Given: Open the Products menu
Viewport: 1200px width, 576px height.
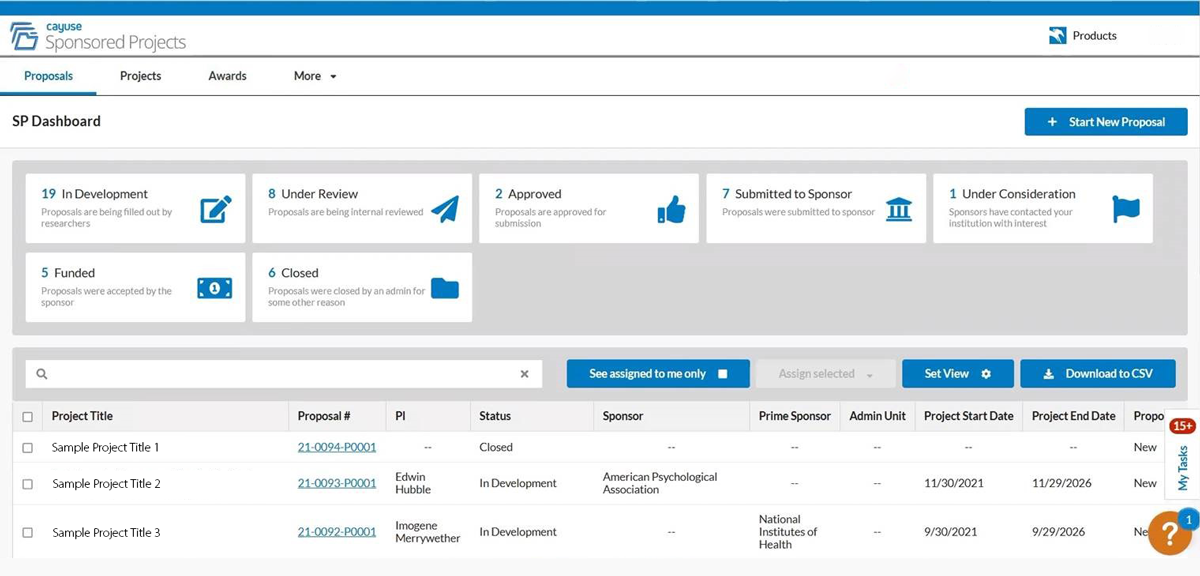Looking at the screenshot, I should (1083, 36).
